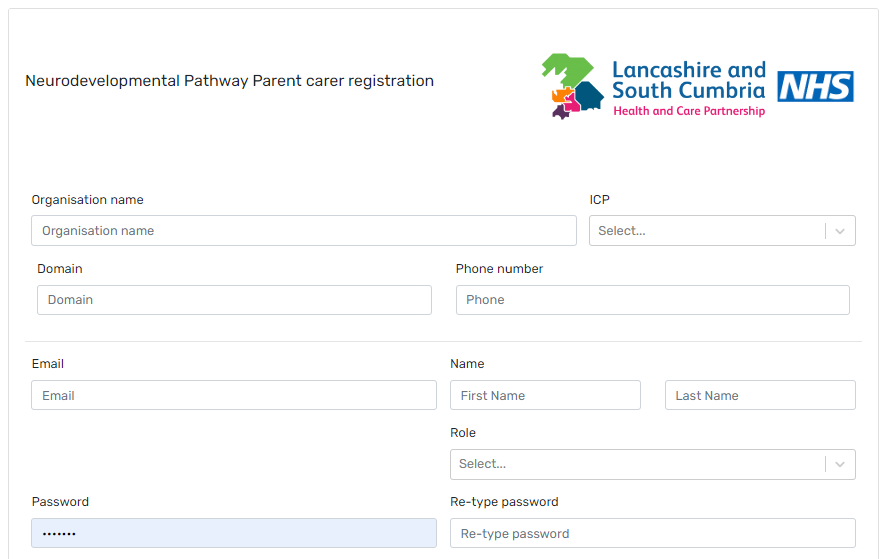The image size is (885, 559).
Task: Click the ICP Select... combo box
Action: tap(707, 231)
